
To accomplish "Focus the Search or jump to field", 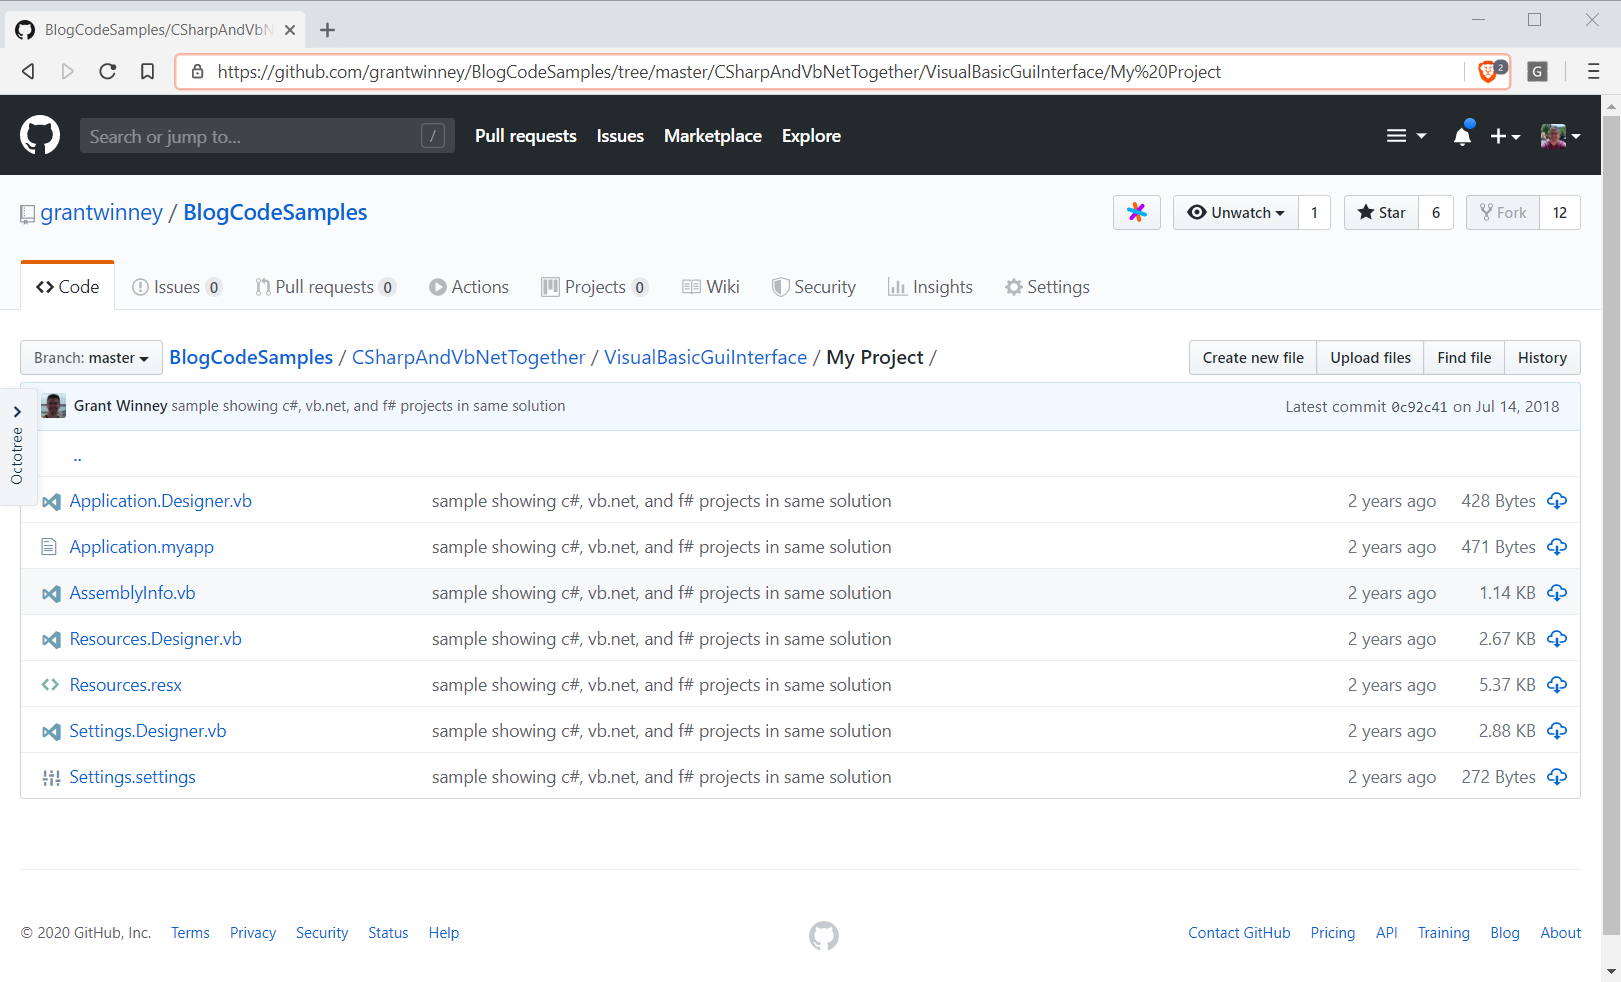I will point(252,136).
